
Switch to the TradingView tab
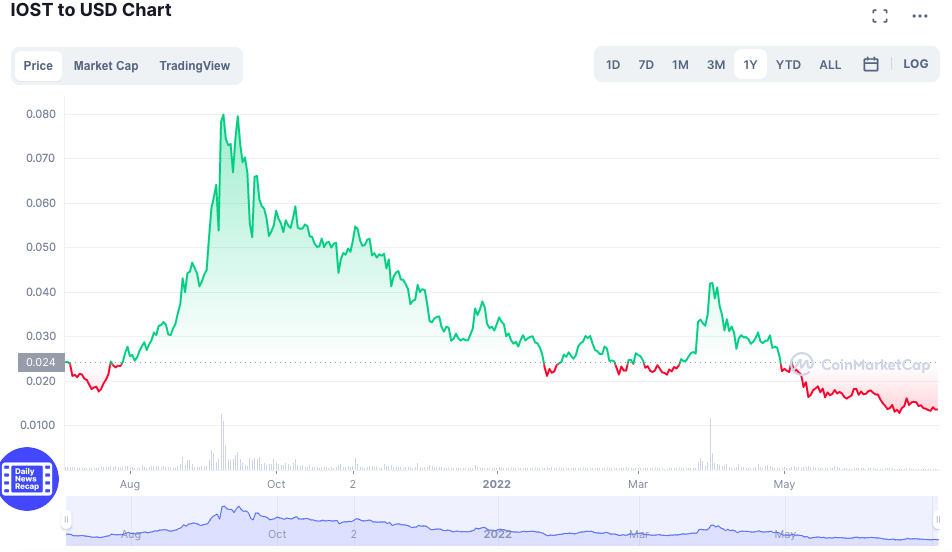tap(194, 66)
